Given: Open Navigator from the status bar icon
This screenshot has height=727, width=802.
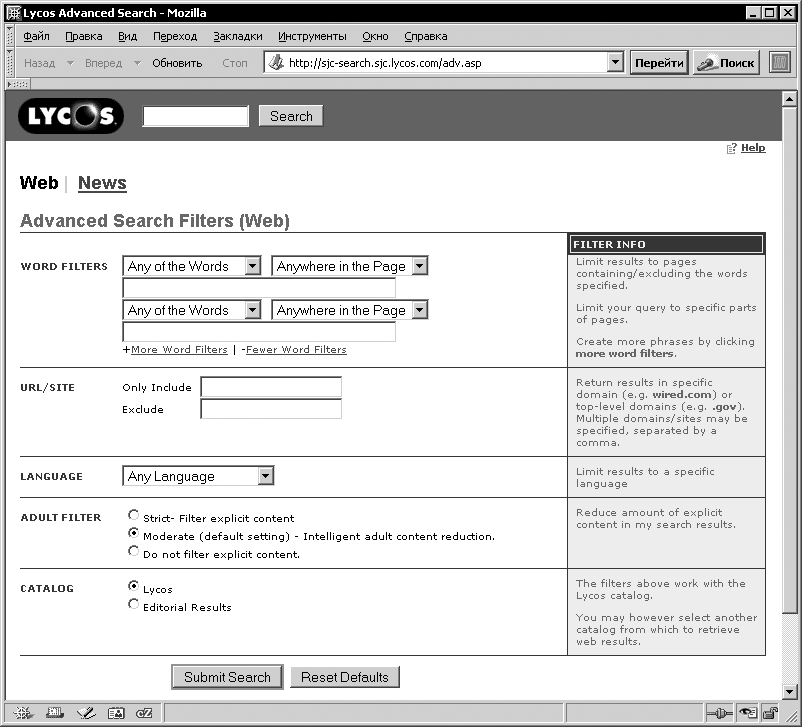Looking at the screenshot, I should click(x=23, y=713).
